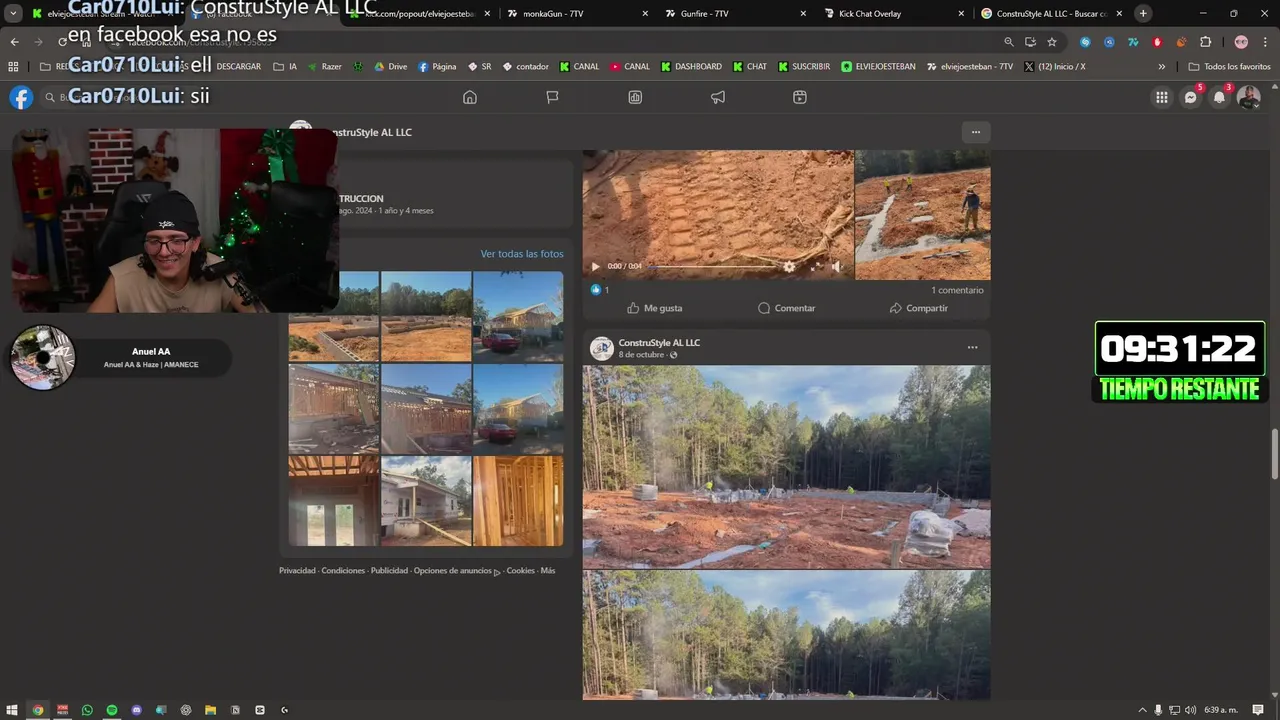
Task: Click the Condiciones footer link
Action: [343, 571]
